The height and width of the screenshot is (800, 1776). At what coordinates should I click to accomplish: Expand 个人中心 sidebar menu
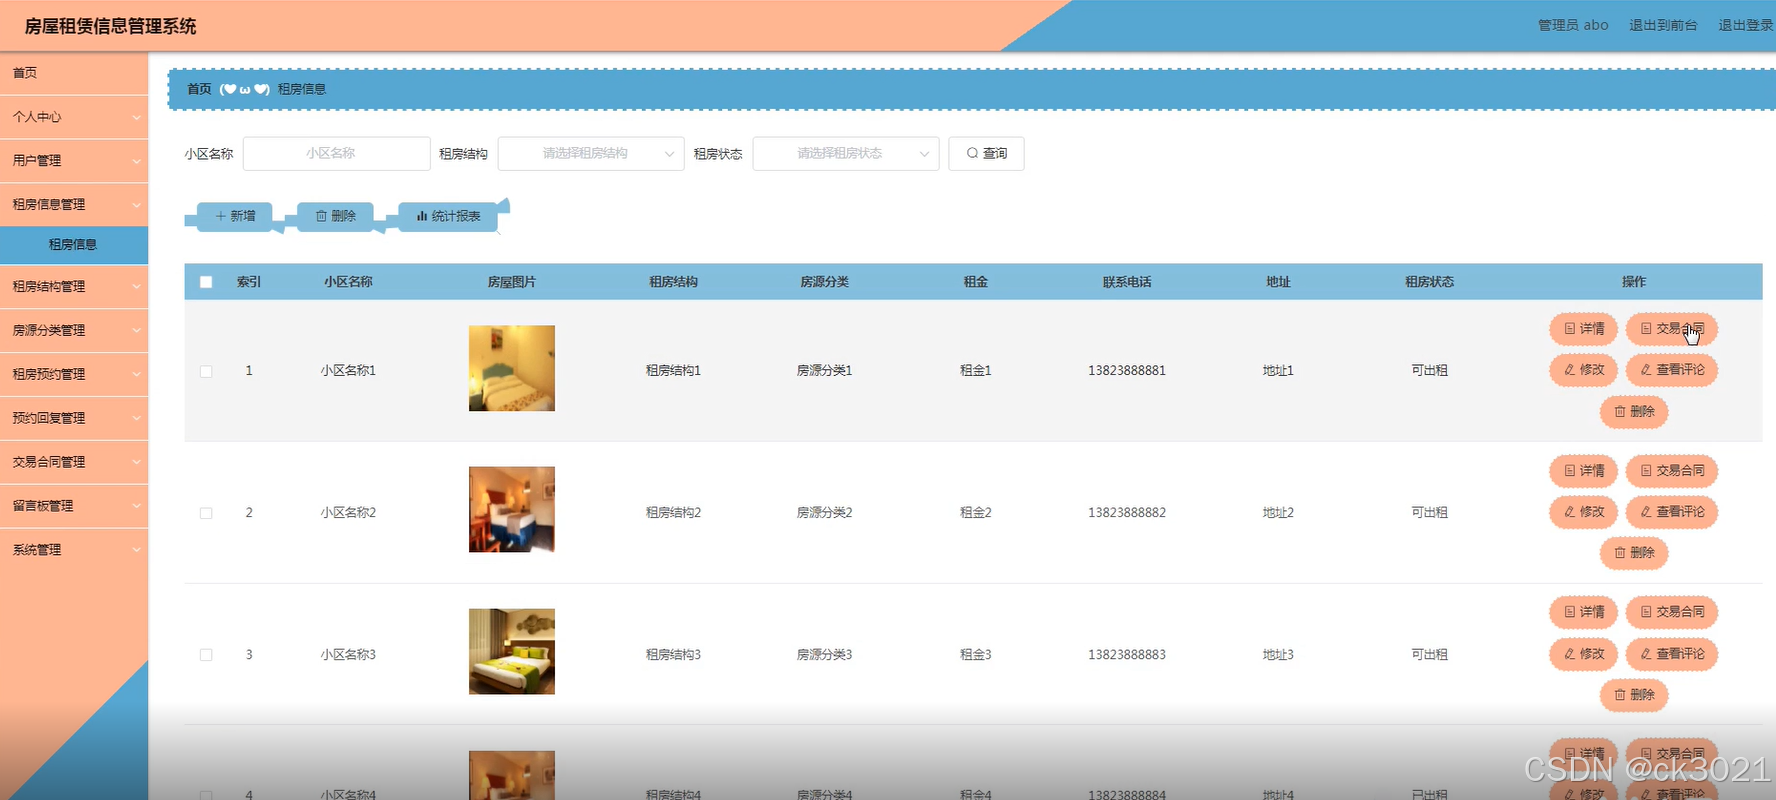coord(74,117)
